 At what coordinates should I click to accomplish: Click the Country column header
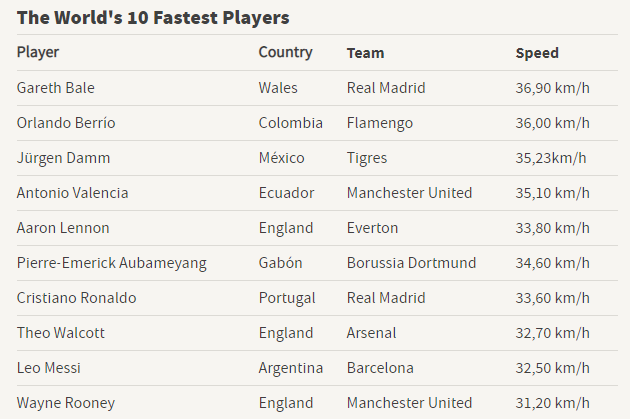coord(285,52)
